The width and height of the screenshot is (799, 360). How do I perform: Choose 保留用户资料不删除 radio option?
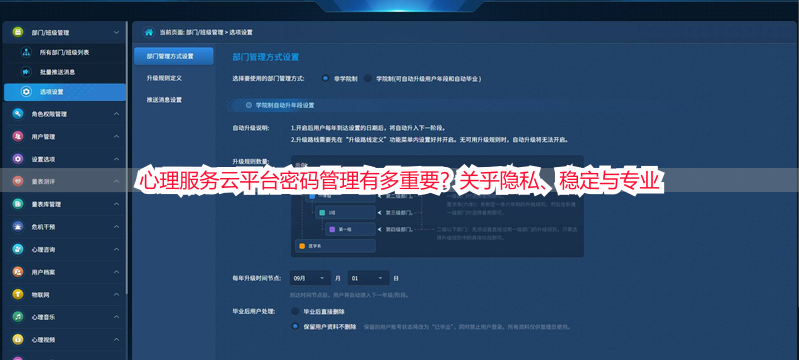(295, 326)
